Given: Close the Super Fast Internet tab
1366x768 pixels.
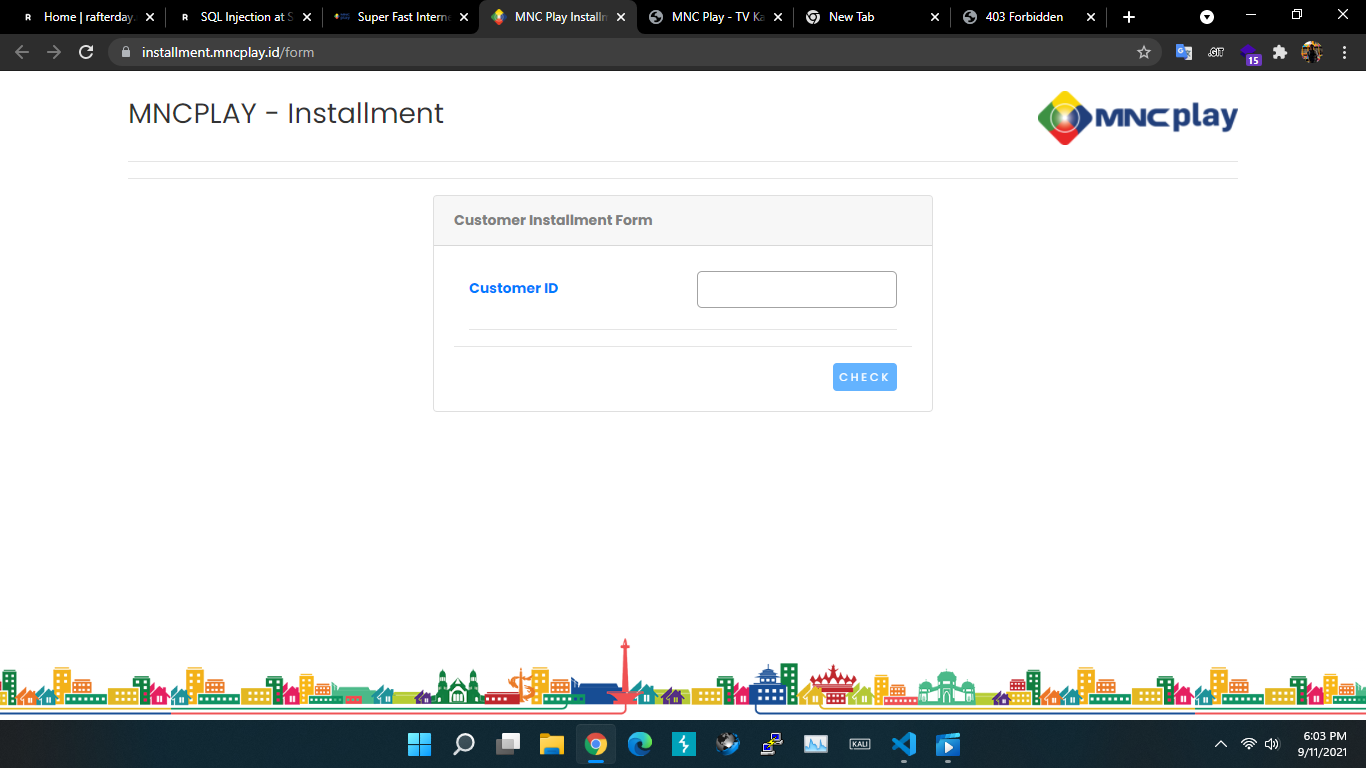Looking at the screenshot, I should click(x=463, y=17).
